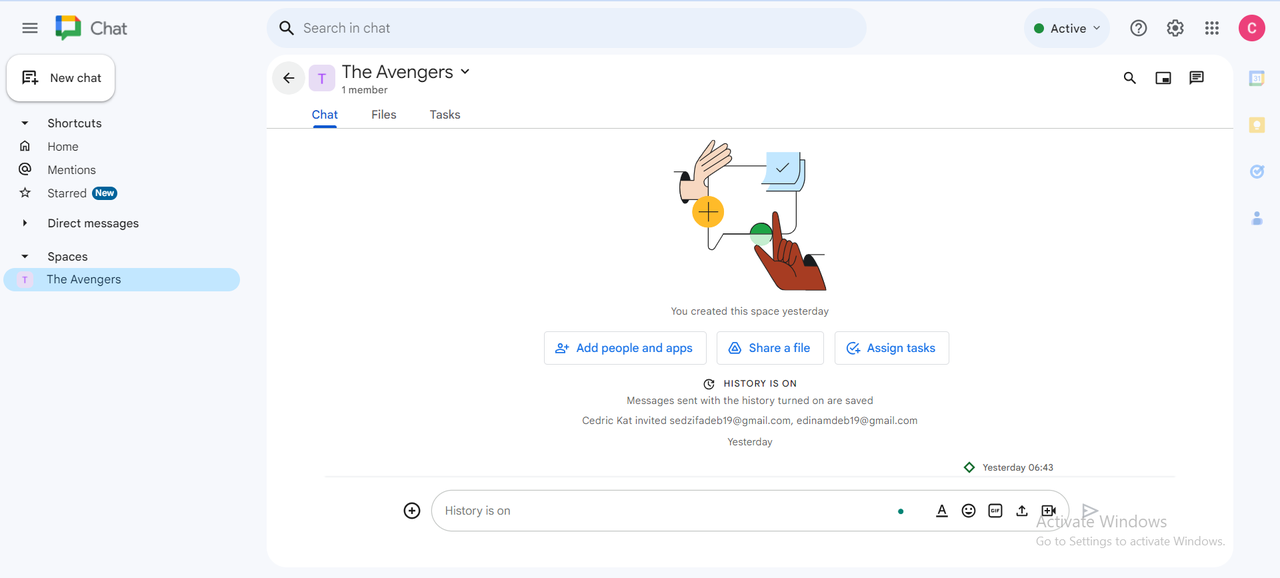Click the History is on message field
The width and height of the screenshot is (1280, 578).
[x=660, y=511]
